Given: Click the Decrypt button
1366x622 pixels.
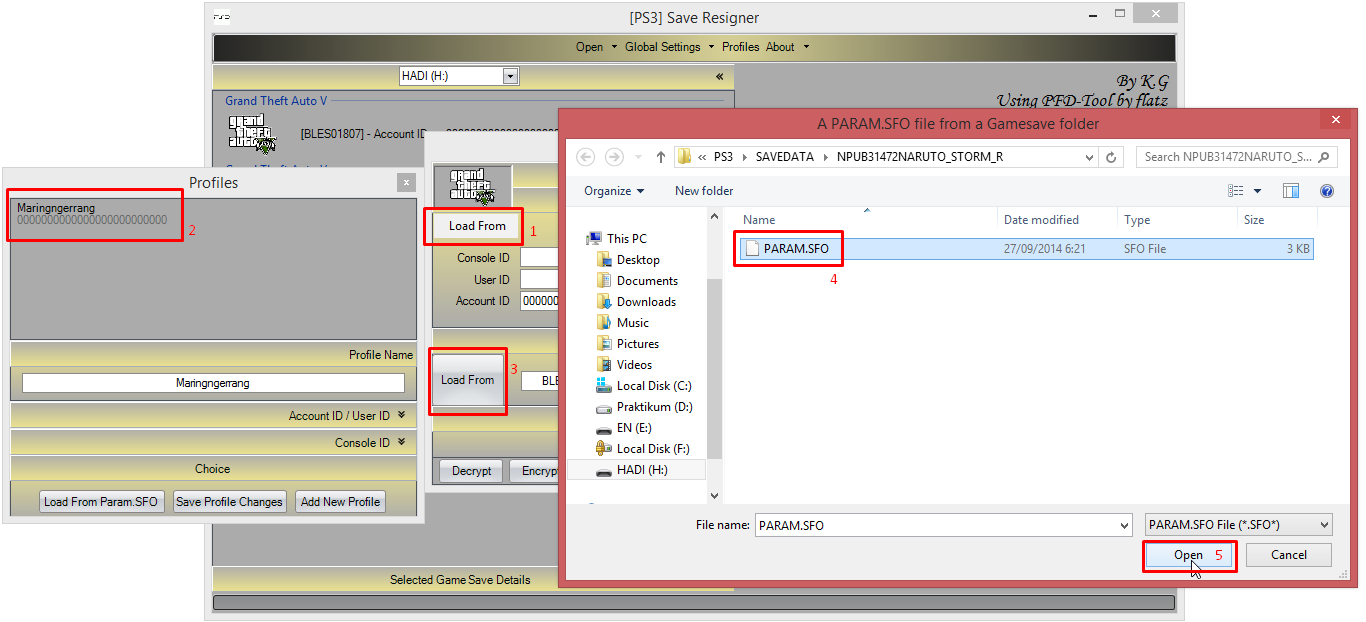Looking at the screenshot, I should point(472,471).
